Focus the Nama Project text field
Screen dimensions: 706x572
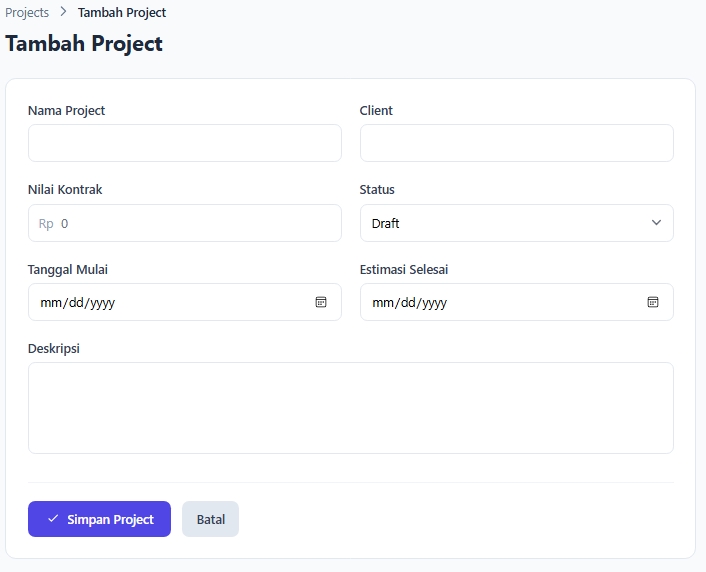click(x=185, y=143)
